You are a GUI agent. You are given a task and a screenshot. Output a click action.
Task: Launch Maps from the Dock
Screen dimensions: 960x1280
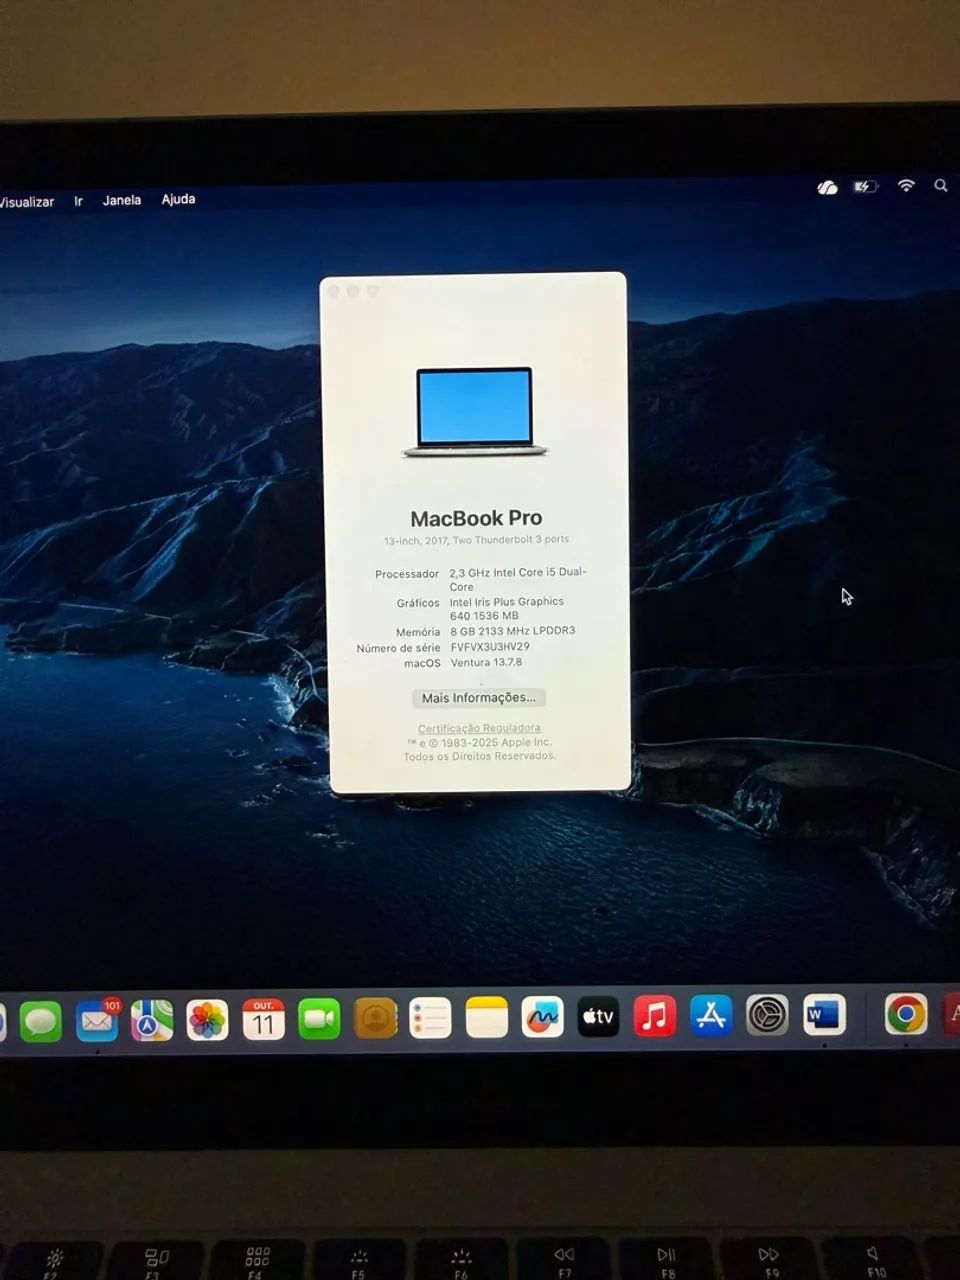tap(152, 1021)
